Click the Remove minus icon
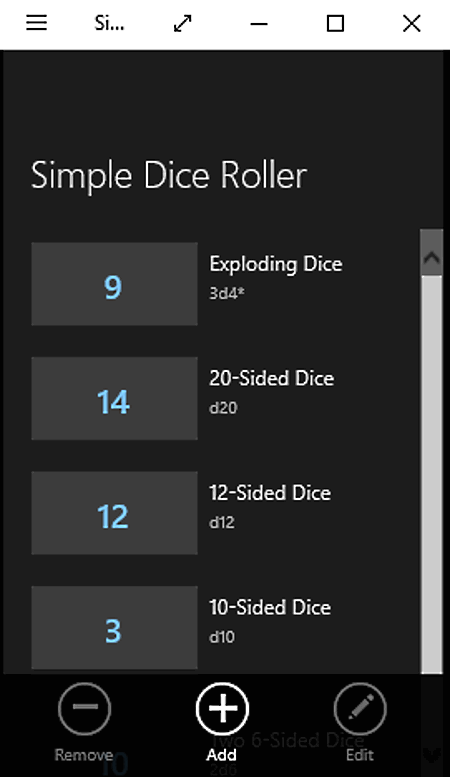 [85, 709]
